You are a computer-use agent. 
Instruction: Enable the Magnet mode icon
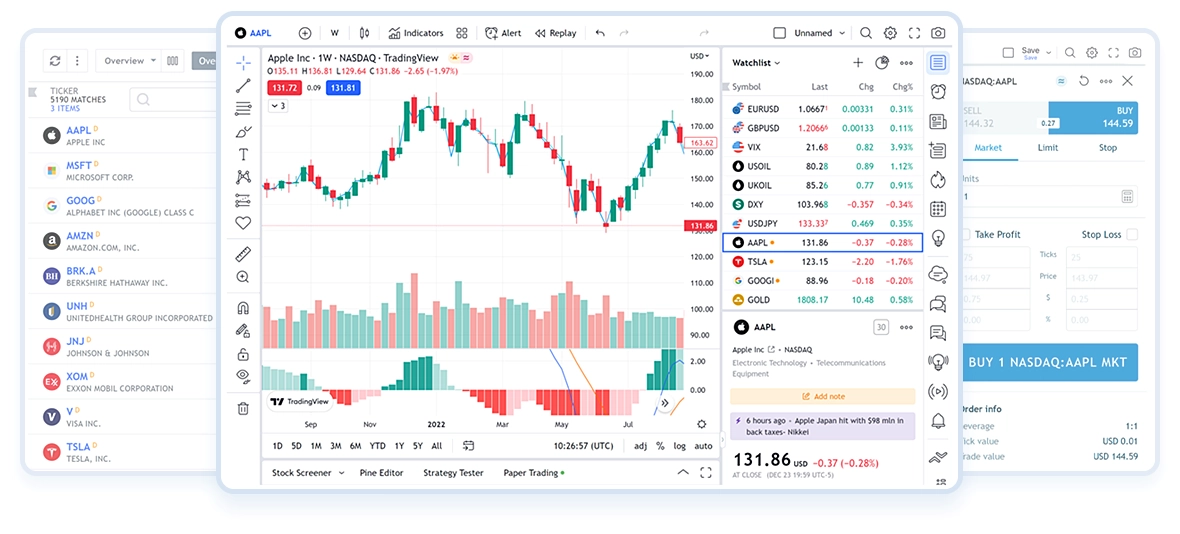[243, 308]
